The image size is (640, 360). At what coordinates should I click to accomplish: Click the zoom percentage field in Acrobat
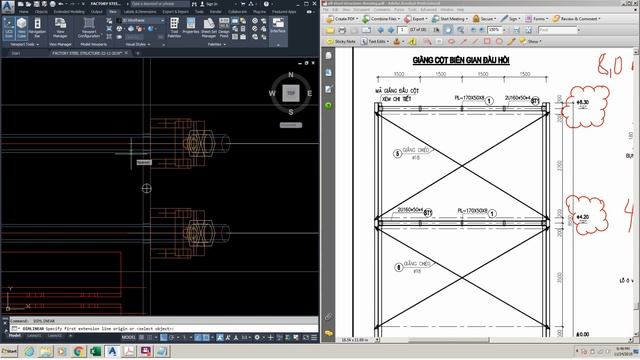click(494, 30)
